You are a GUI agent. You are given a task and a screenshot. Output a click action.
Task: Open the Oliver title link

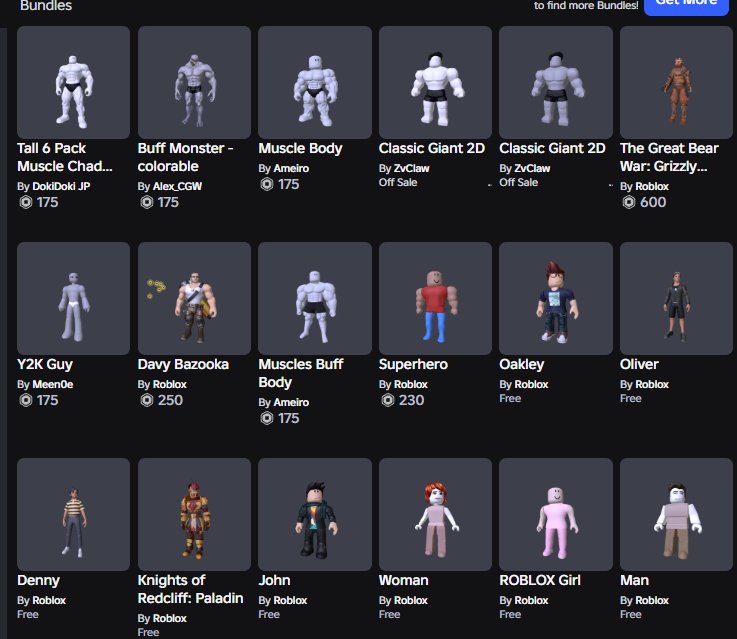pos(639,365)
